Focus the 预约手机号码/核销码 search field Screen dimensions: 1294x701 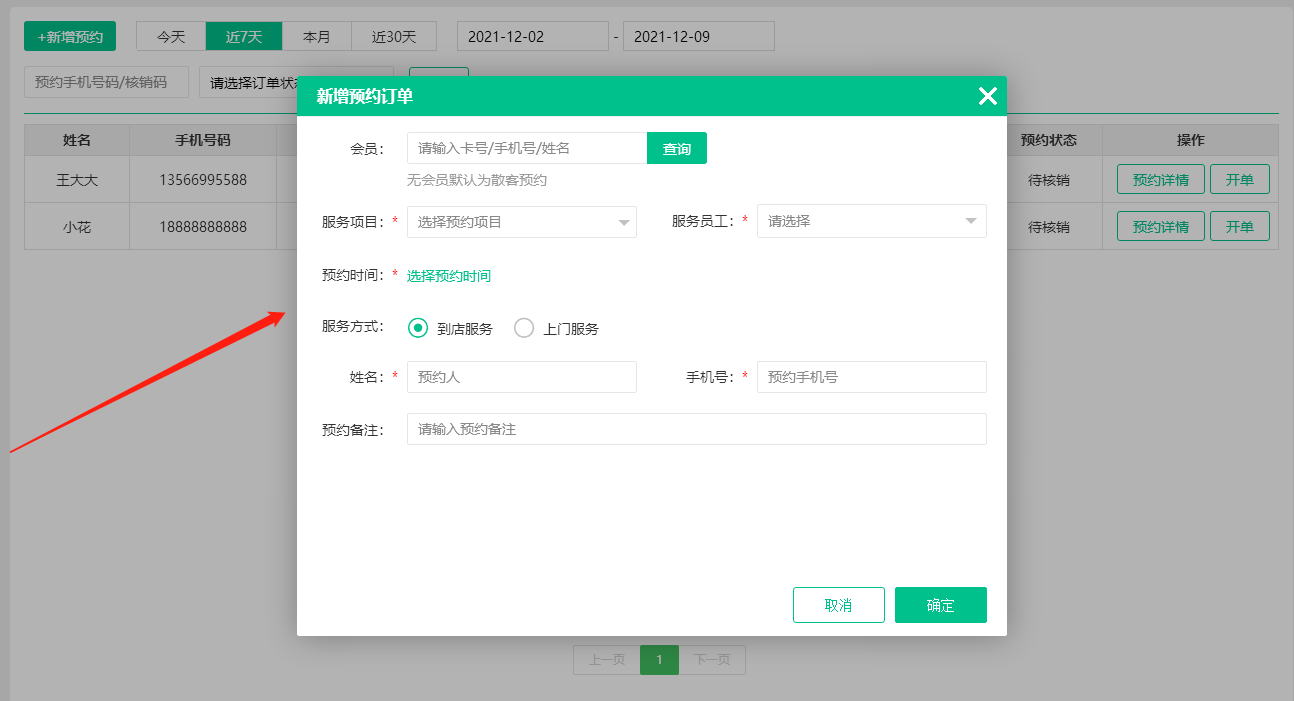(x=106, y=83)
